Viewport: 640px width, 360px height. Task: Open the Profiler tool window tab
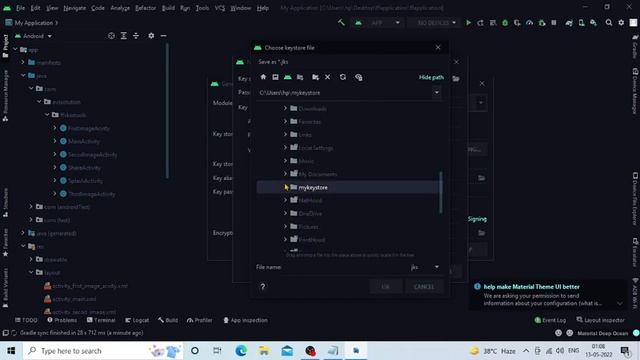pyautogui.click(x=200, y=320)
